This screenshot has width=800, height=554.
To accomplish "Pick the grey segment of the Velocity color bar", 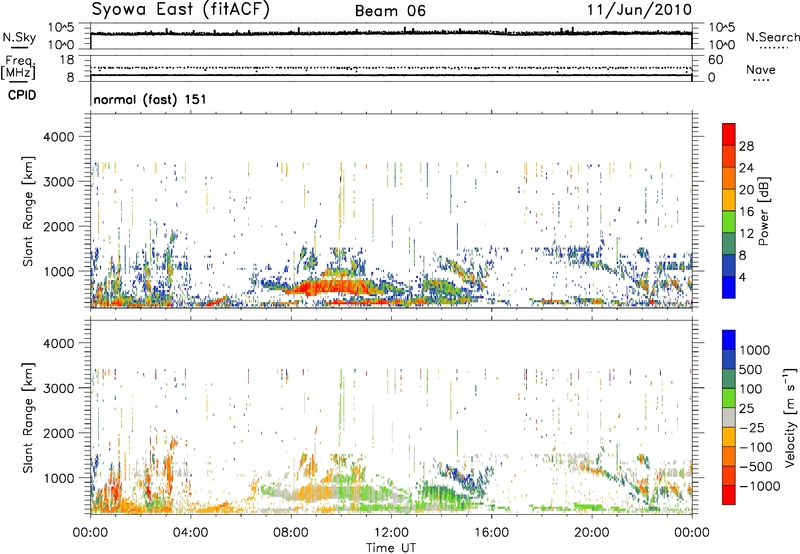I will (x=729, y=417).
